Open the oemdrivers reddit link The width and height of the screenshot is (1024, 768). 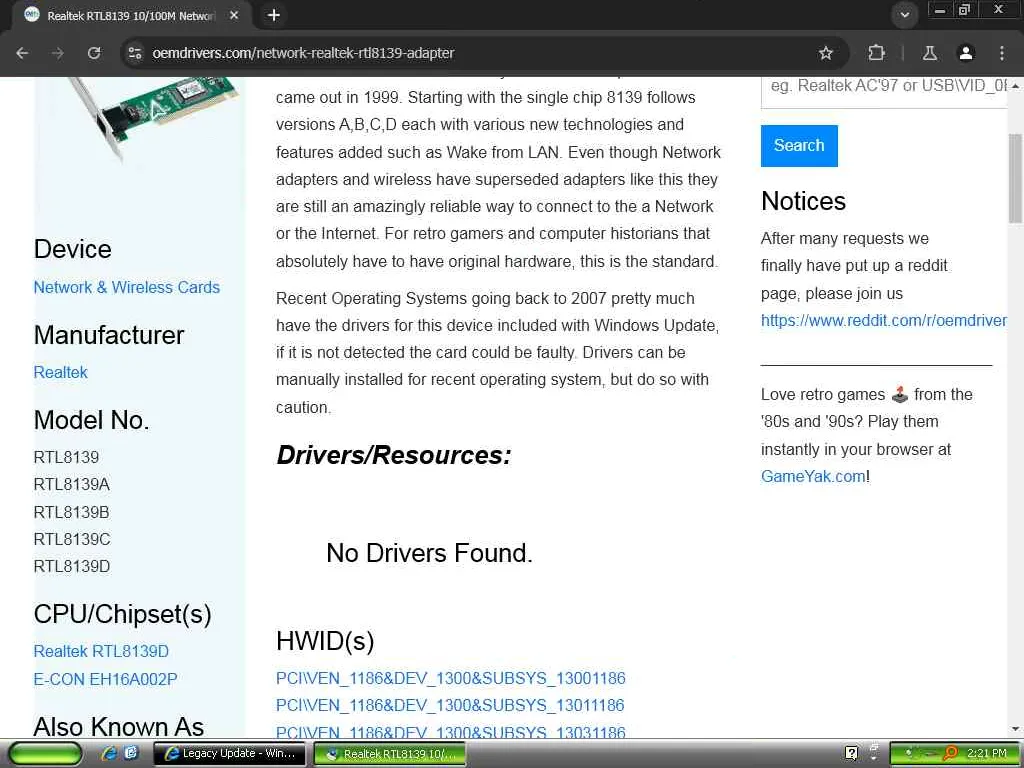click(884, 321)
